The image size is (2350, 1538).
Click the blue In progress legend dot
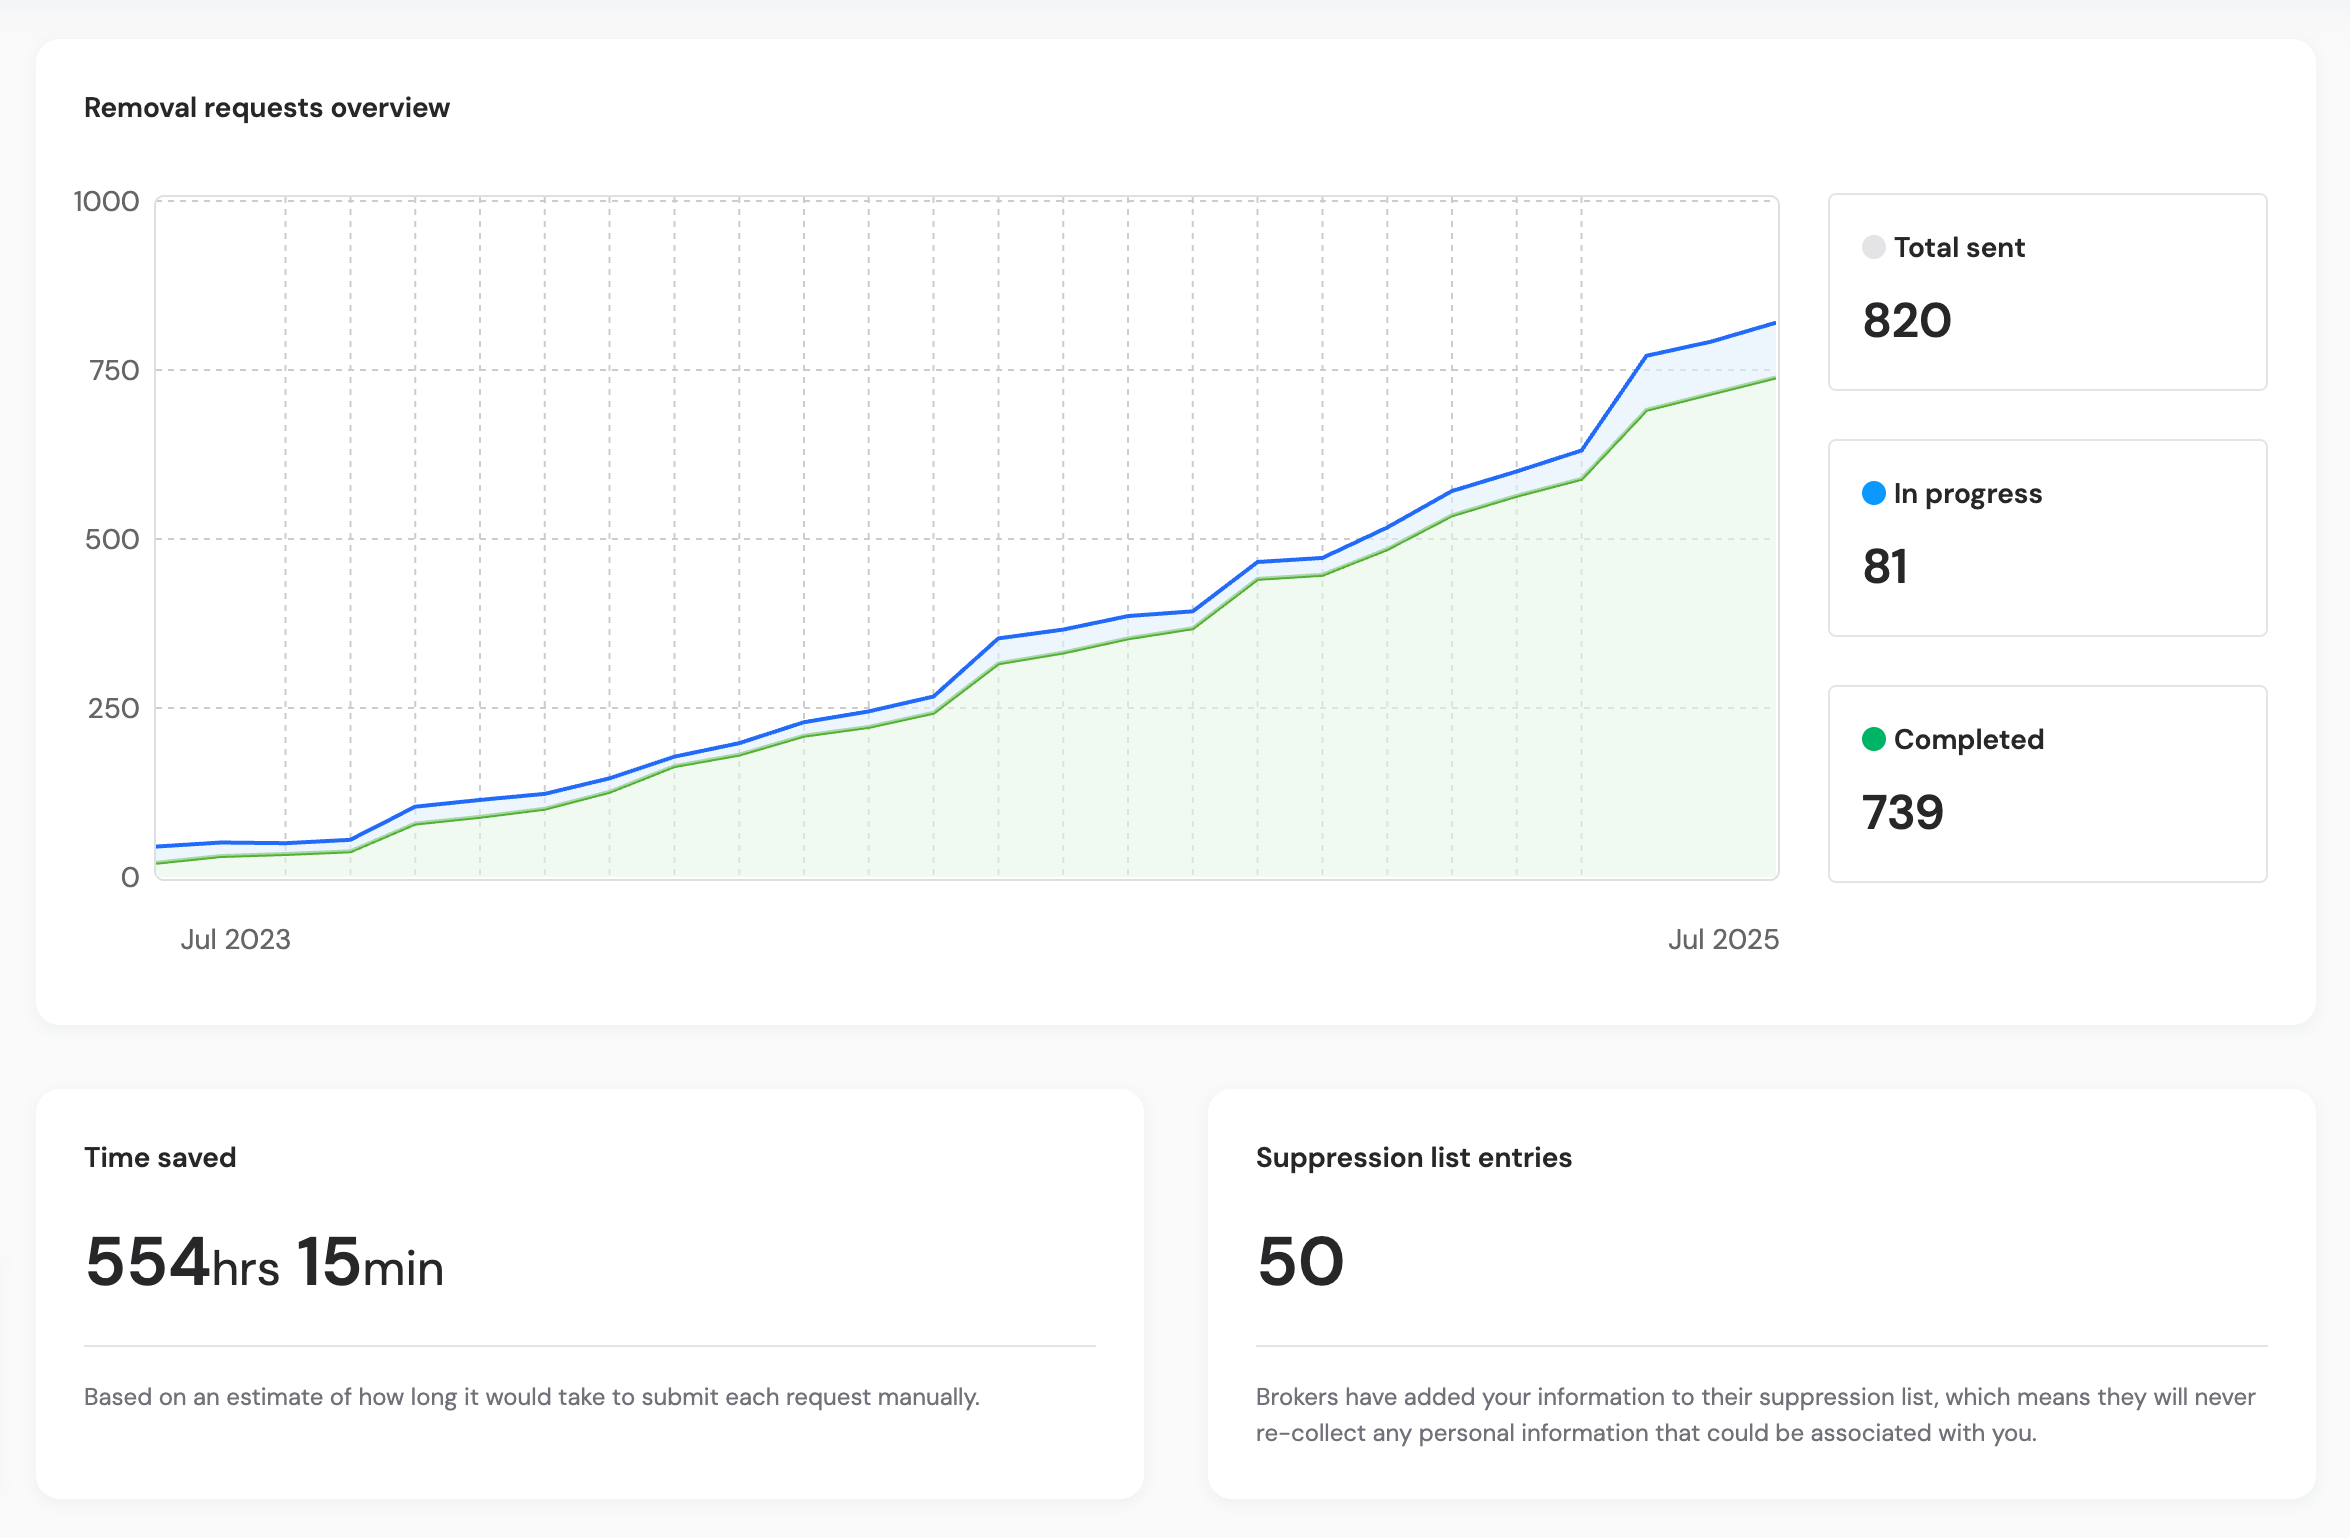tap(1873, 493)
